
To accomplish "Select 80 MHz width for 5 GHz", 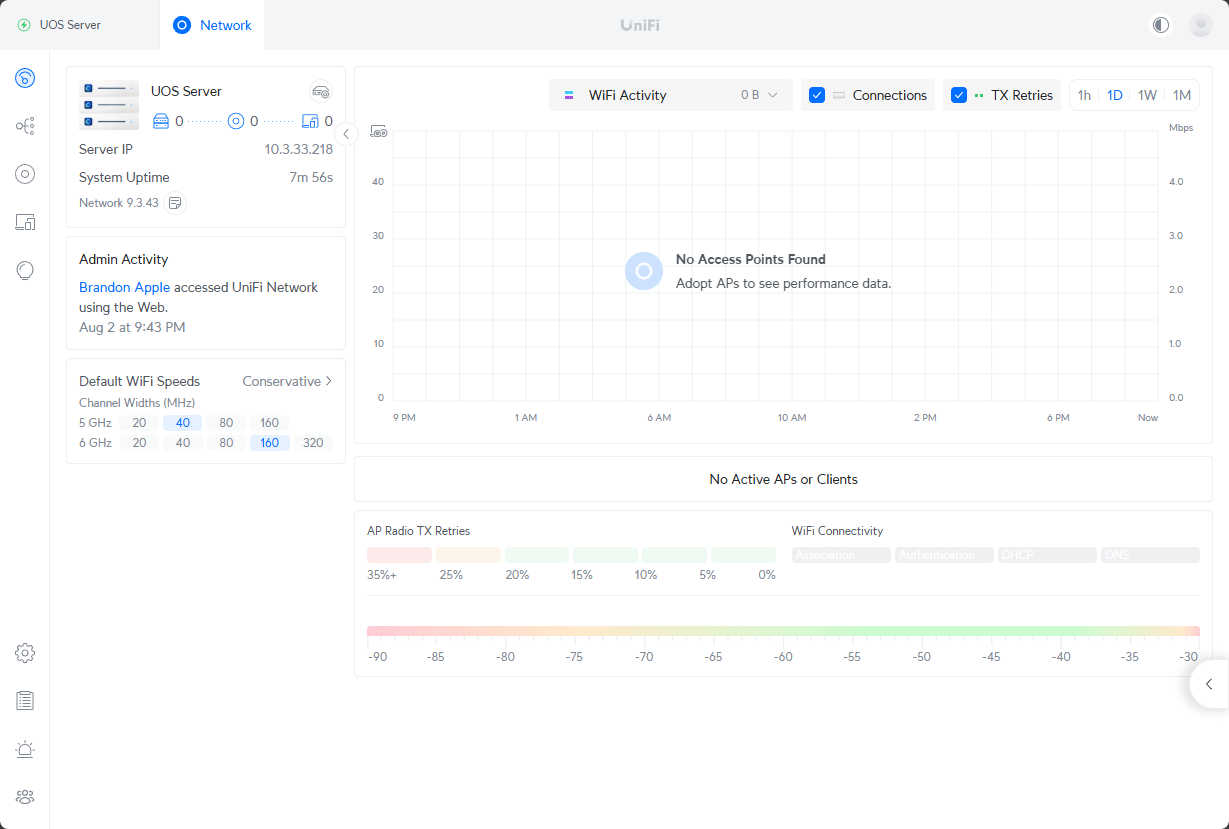I will pyautogui.click(x=226, y=423).
